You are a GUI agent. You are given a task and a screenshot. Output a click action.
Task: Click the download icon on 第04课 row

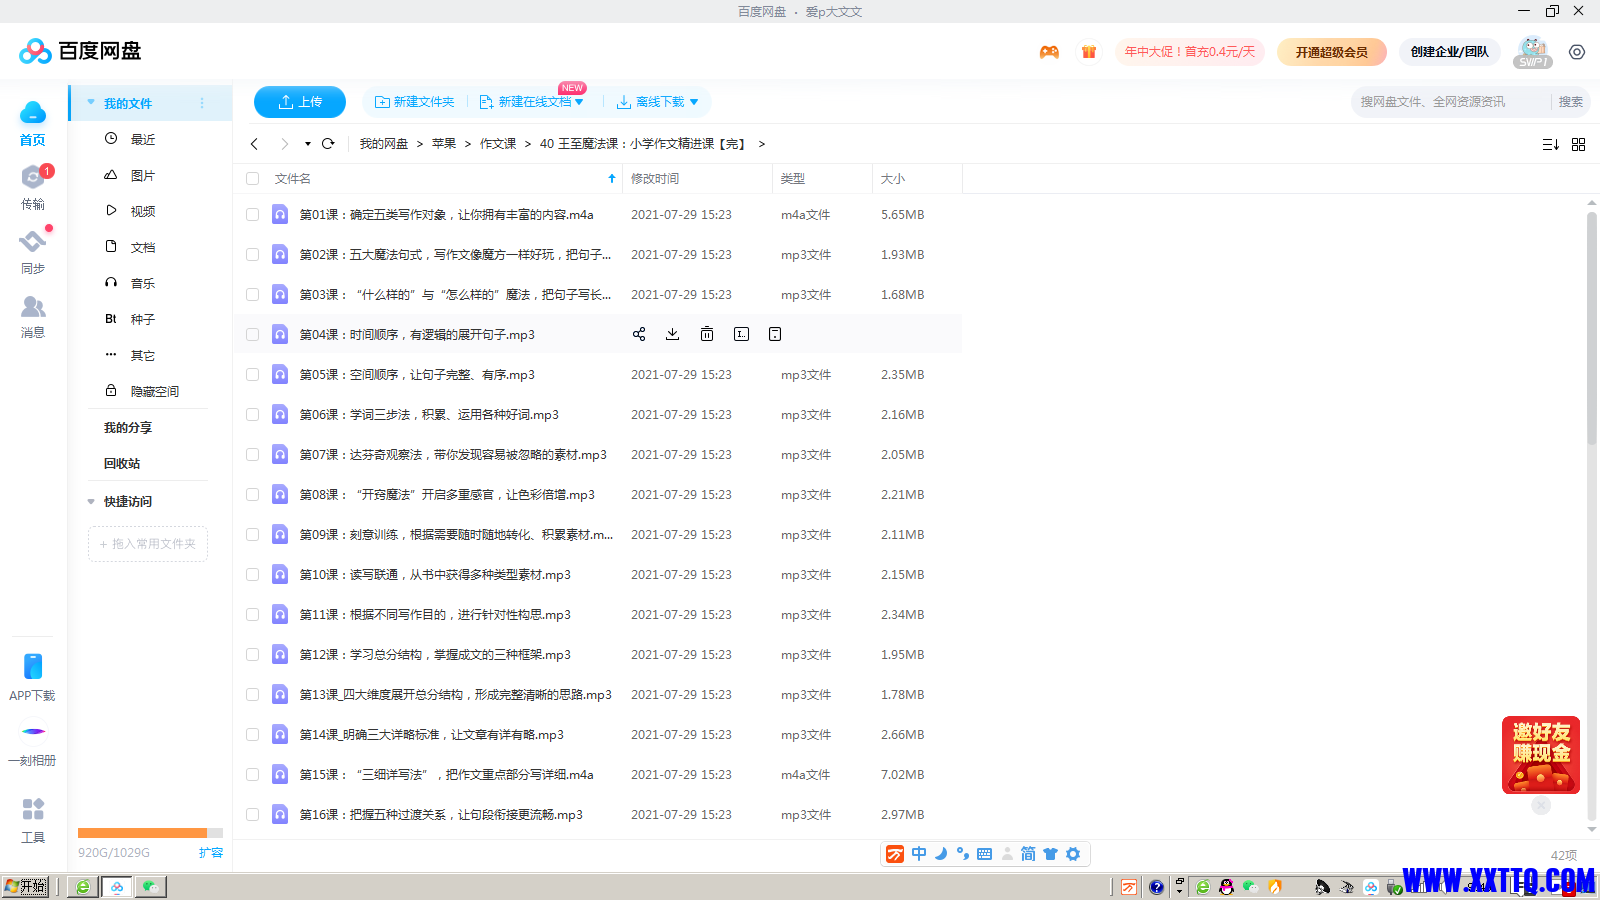pos(673,334)
